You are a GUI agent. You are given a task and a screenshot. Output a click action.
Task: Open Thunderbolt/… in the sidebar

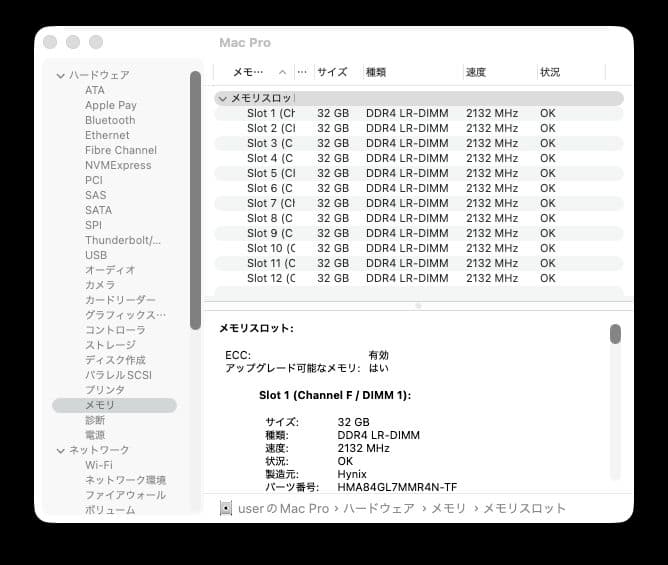tap(123, 240)
